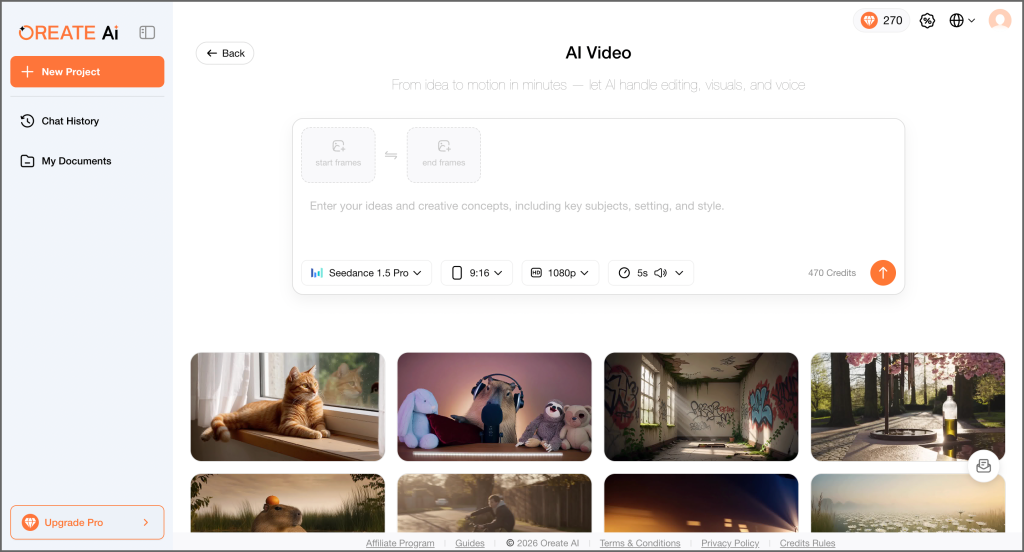Click the floating feedback icon

[x=984, y=466]
